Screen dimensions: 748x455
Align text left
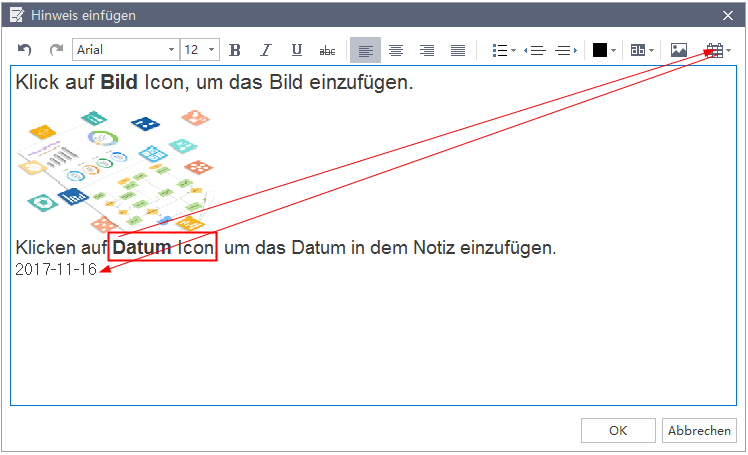pyautogui.click(x=365, y=50)
